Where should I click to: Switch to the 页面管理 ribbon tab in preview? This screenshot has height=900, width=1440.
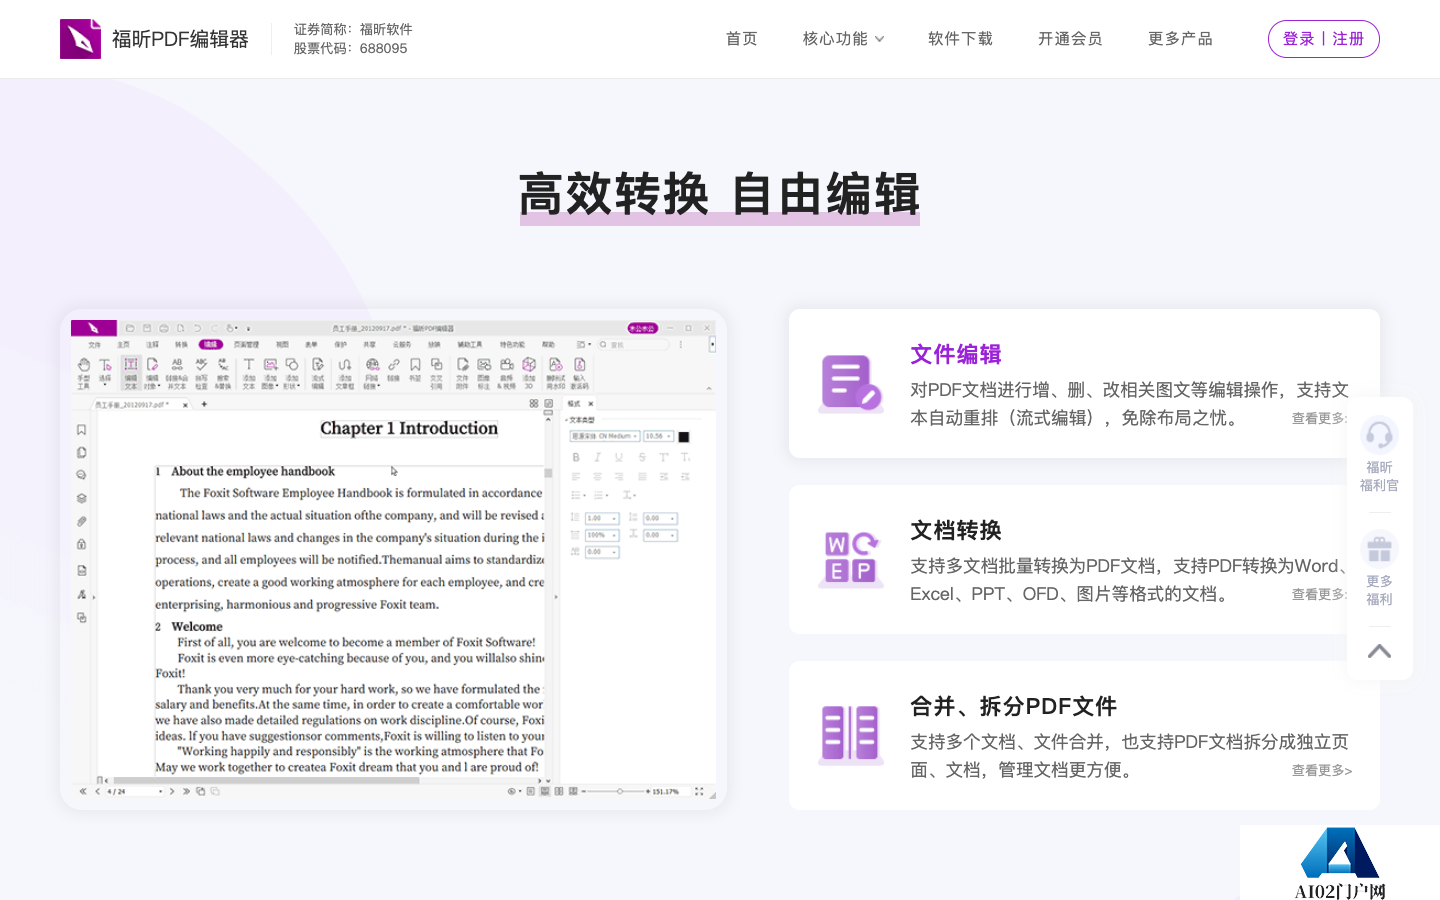pyautogui.click(x=246, y=344)
